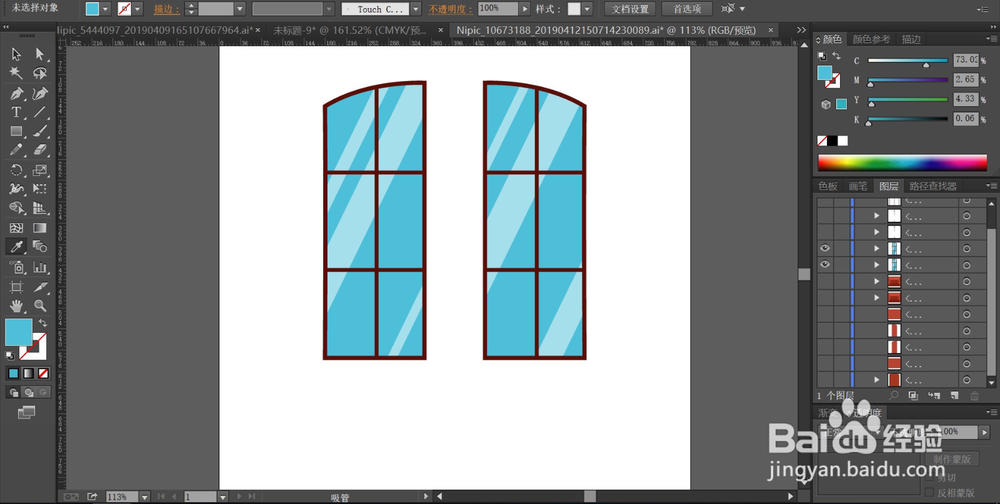Choose the Shape Builder tool

(x=17, y=208)
